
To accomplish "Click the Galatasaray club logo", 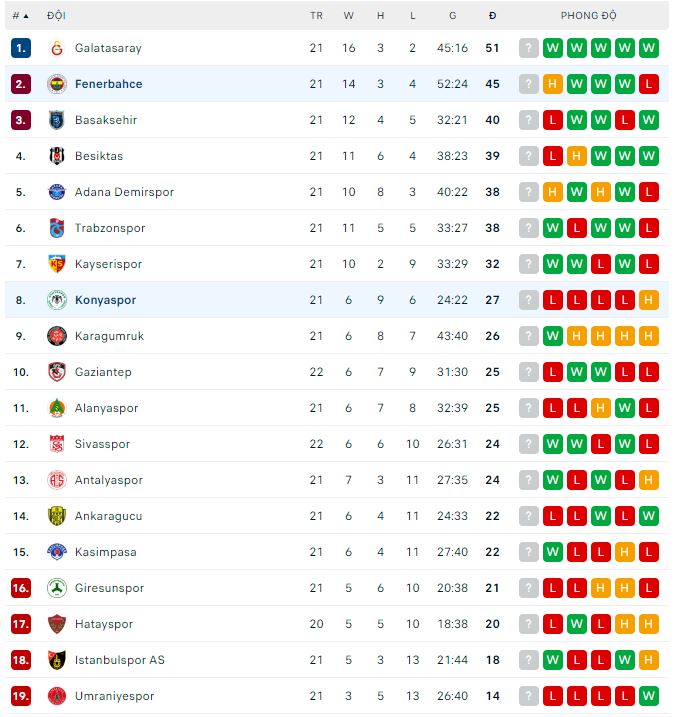I will pyautogui.click(x=56, y=48).
